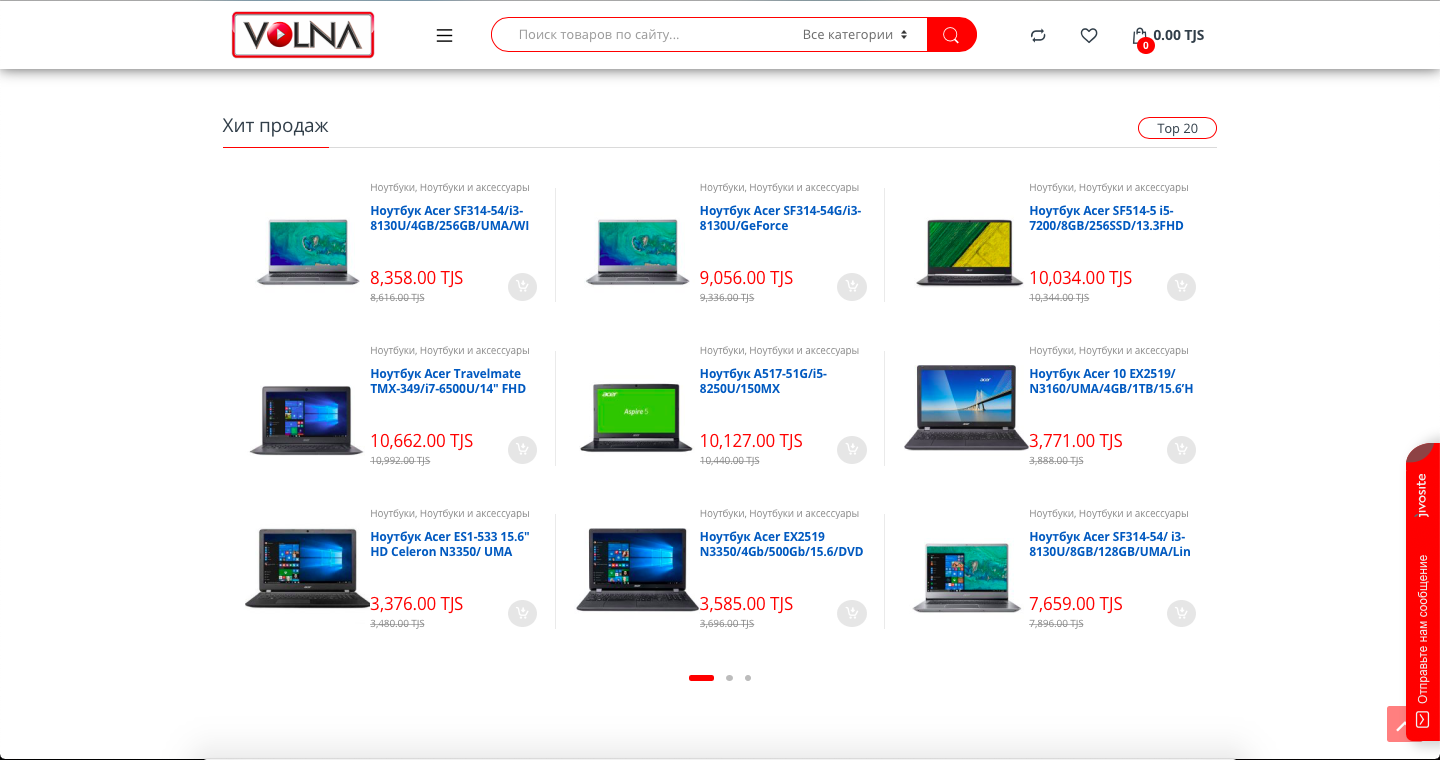Image resolution: width=1440 pixels, height=760 pixels.
Task: Click category link above Acer ES1-533
Action: click(450, 513)
